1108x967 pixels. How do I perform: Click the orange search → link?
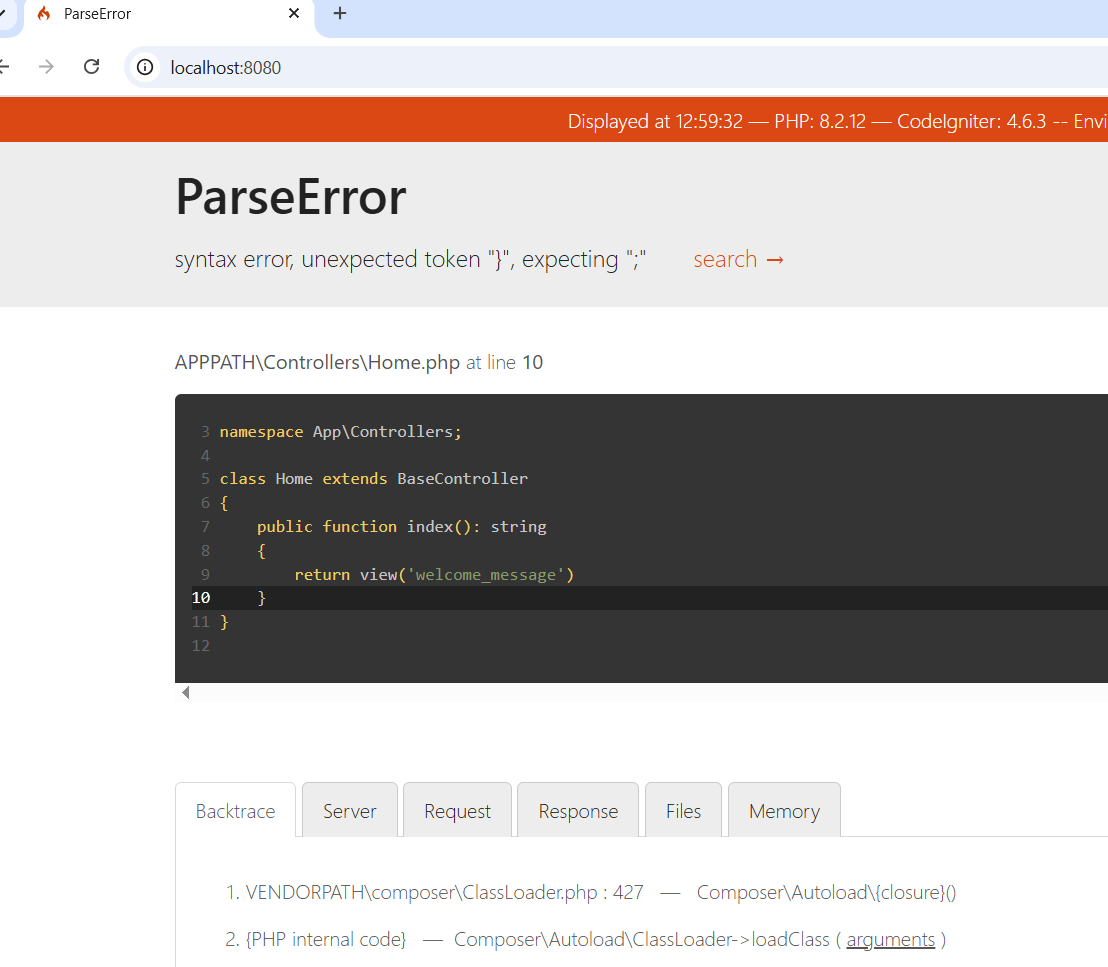[739, 260]
